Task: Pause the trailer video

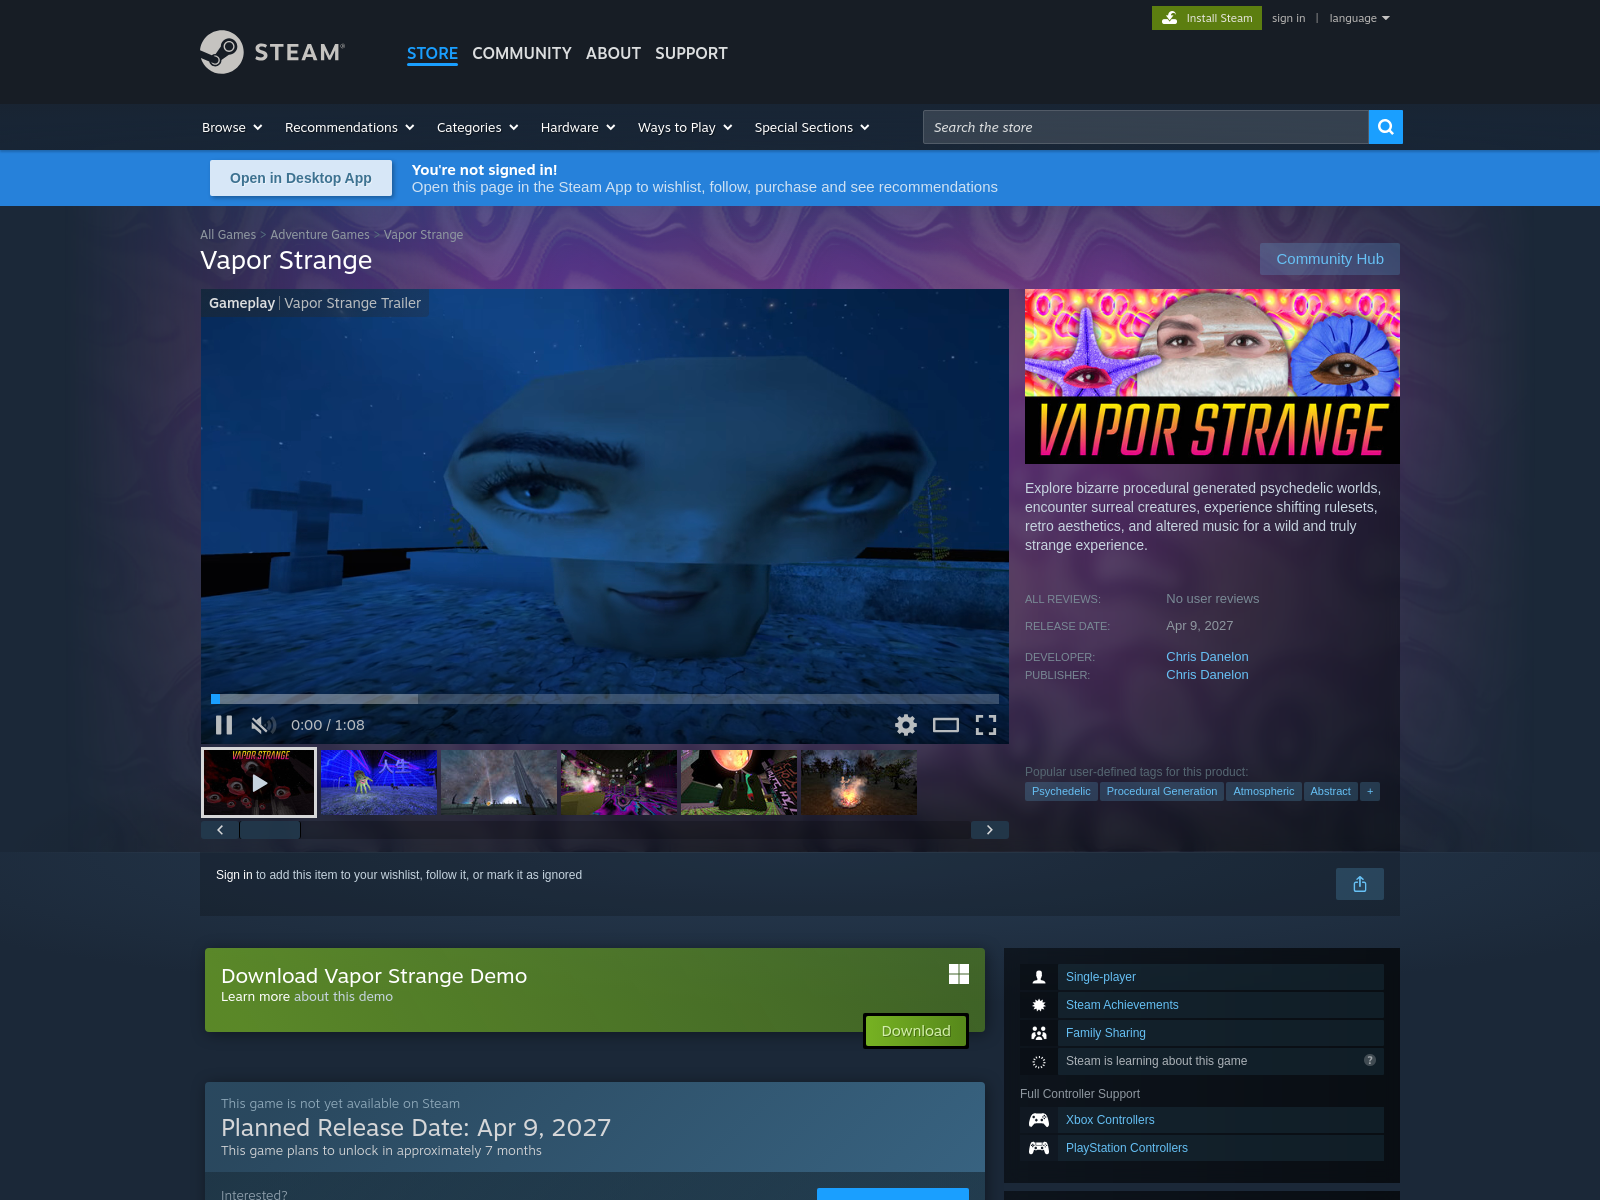Action: [x=224, y=725]
